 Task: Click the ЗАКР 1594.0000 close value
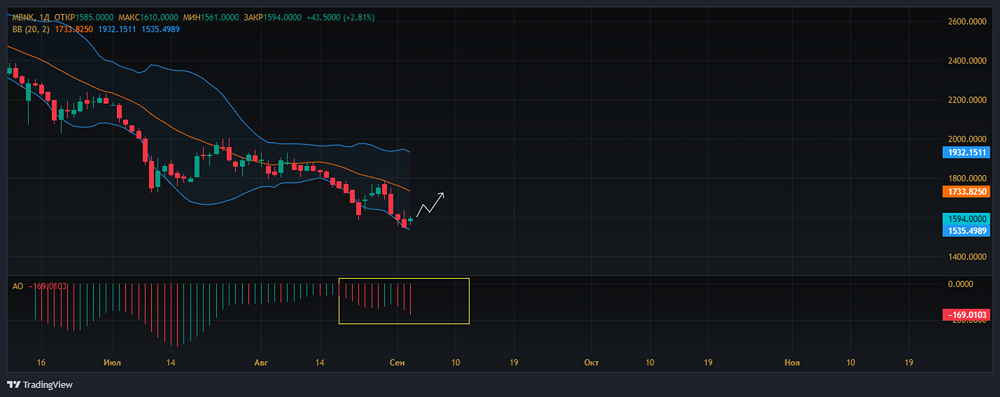273,18
